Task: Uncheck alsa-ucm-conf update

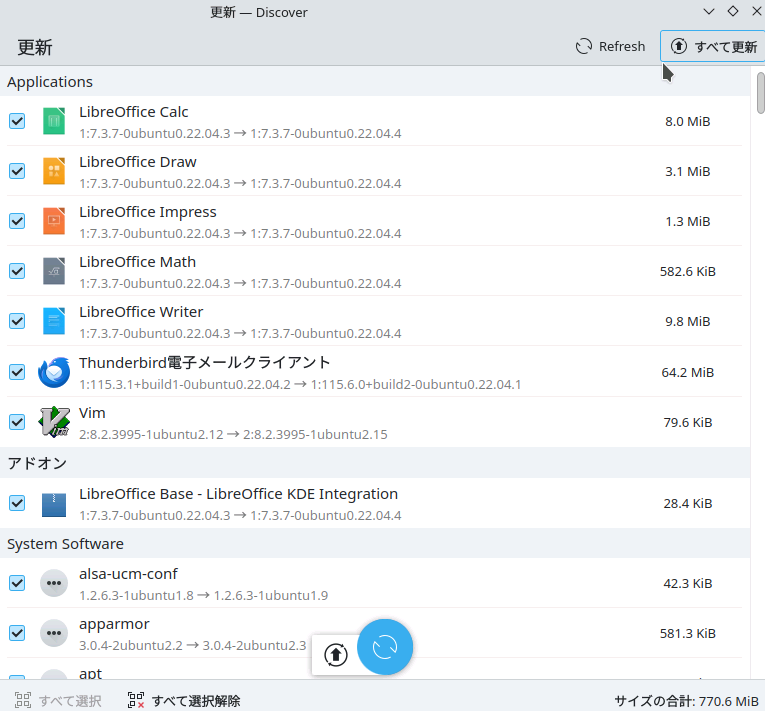Action: [17, 583]
